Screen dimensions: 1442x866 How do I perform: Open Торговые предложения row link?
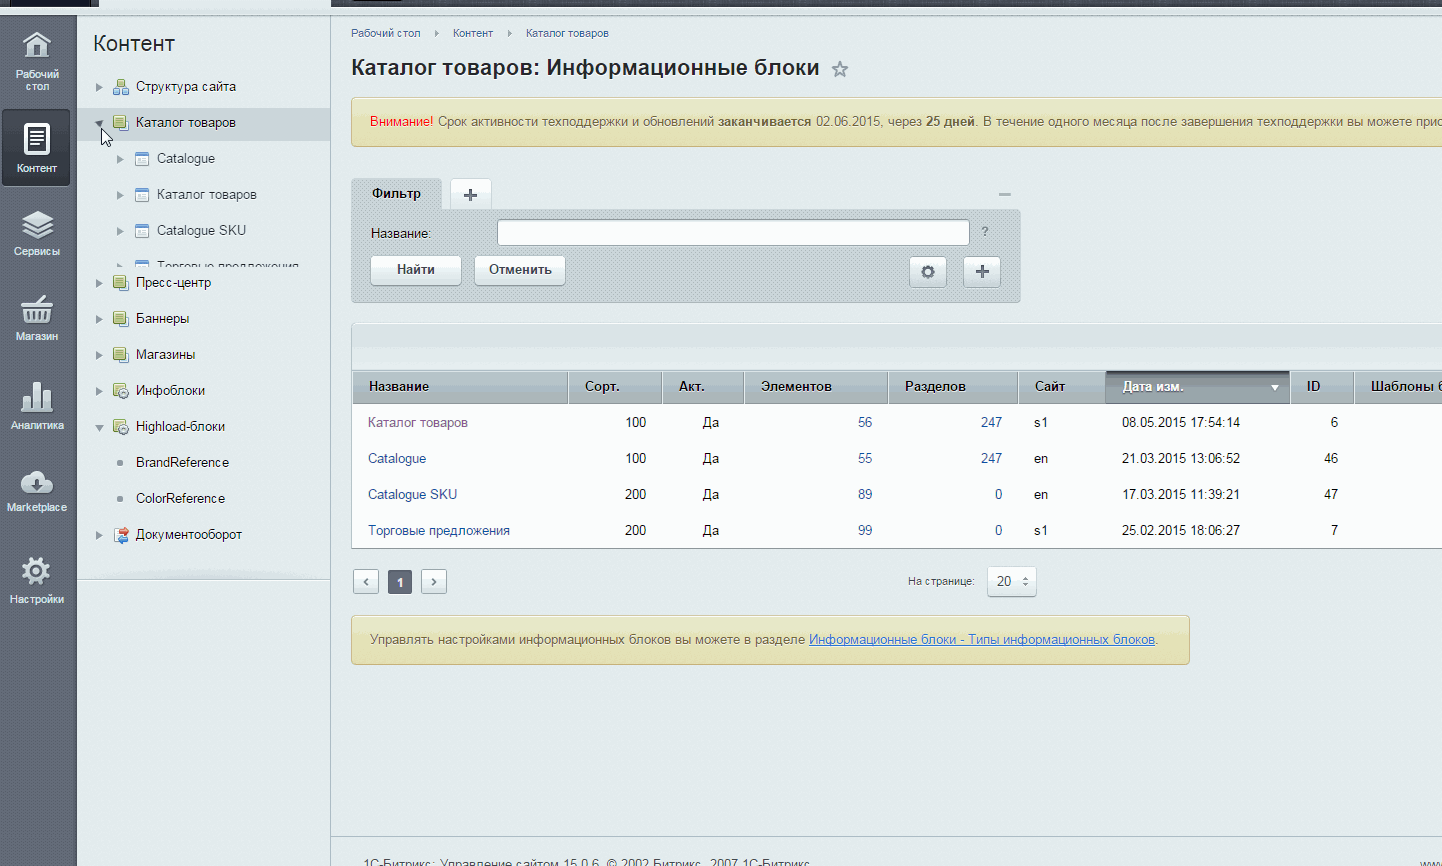(439, 531)
